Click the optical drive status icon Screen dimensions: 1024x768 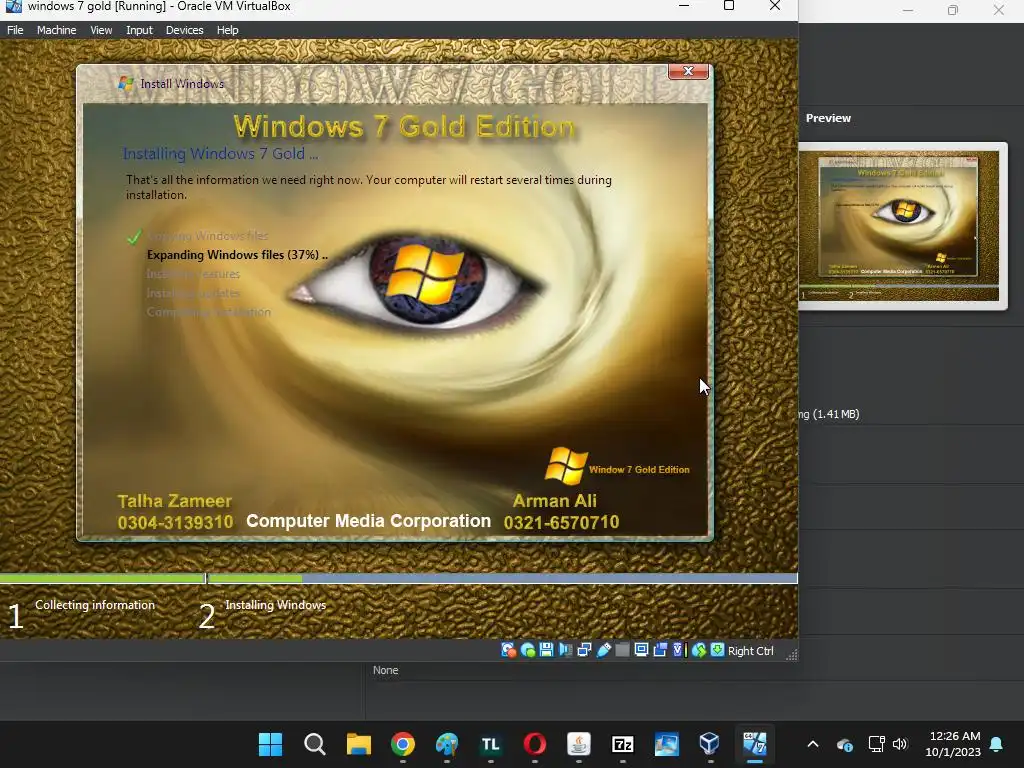click(x=528, y=650)
